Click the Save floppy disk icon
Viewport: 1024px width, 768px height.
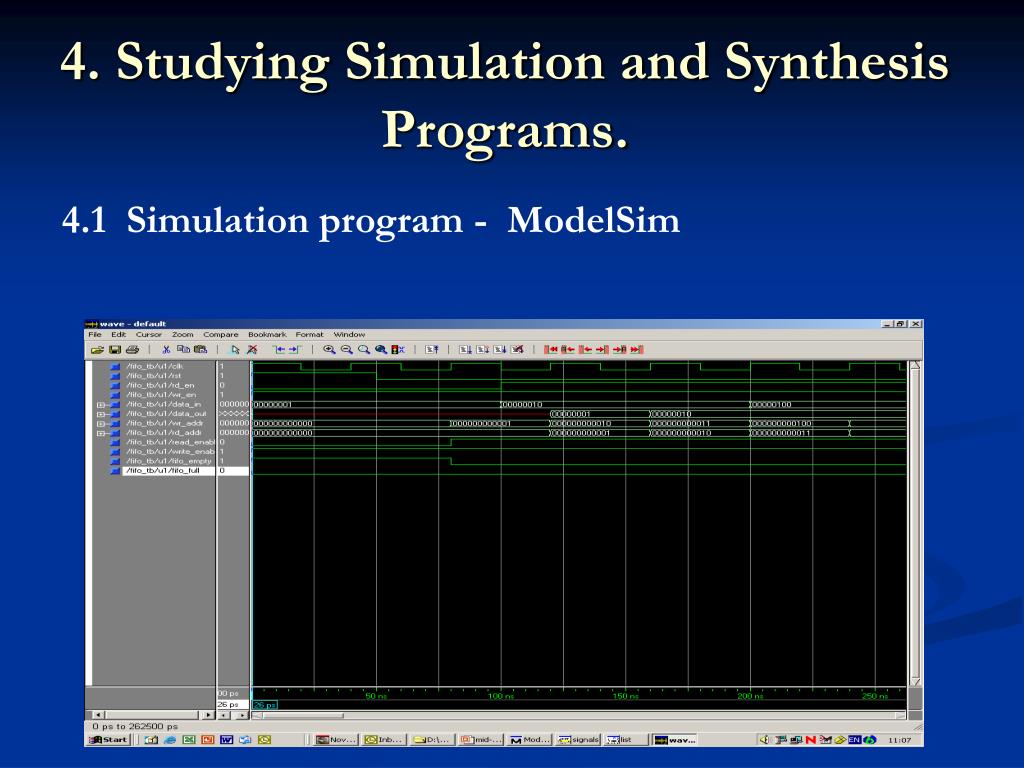coord(115,349)
